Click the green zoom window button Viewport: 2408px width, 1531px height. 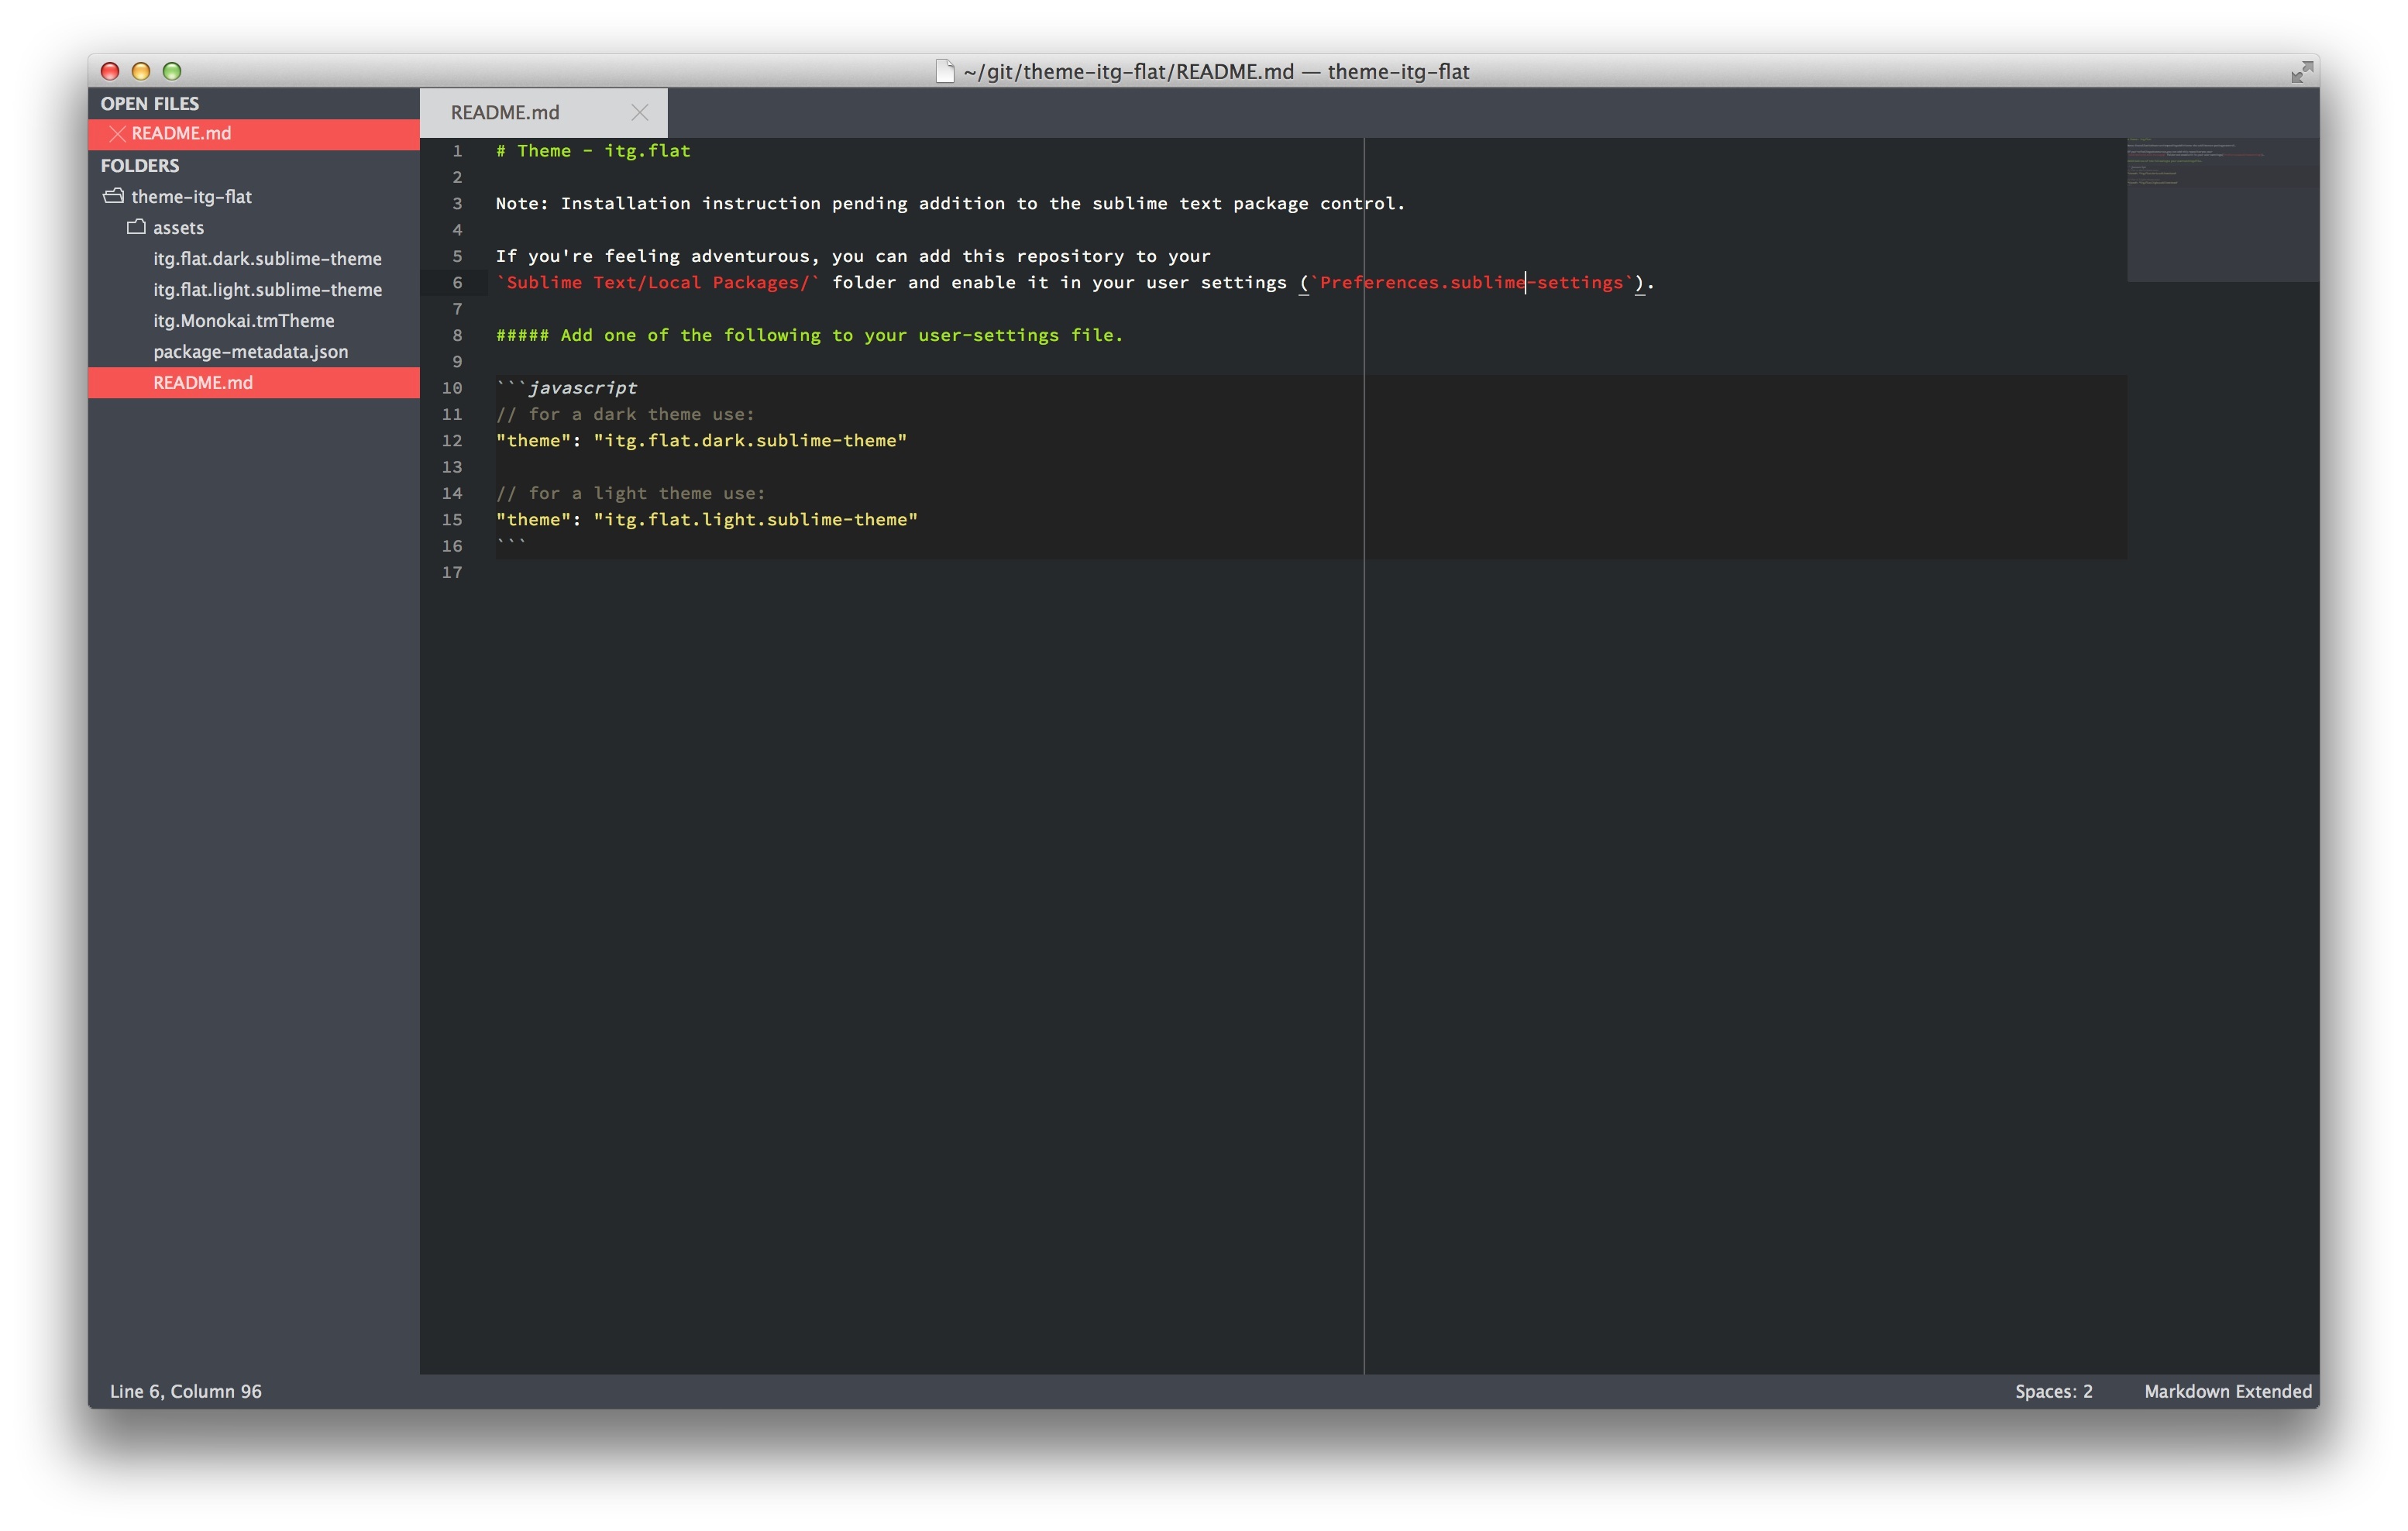click(x=172, y=71)
